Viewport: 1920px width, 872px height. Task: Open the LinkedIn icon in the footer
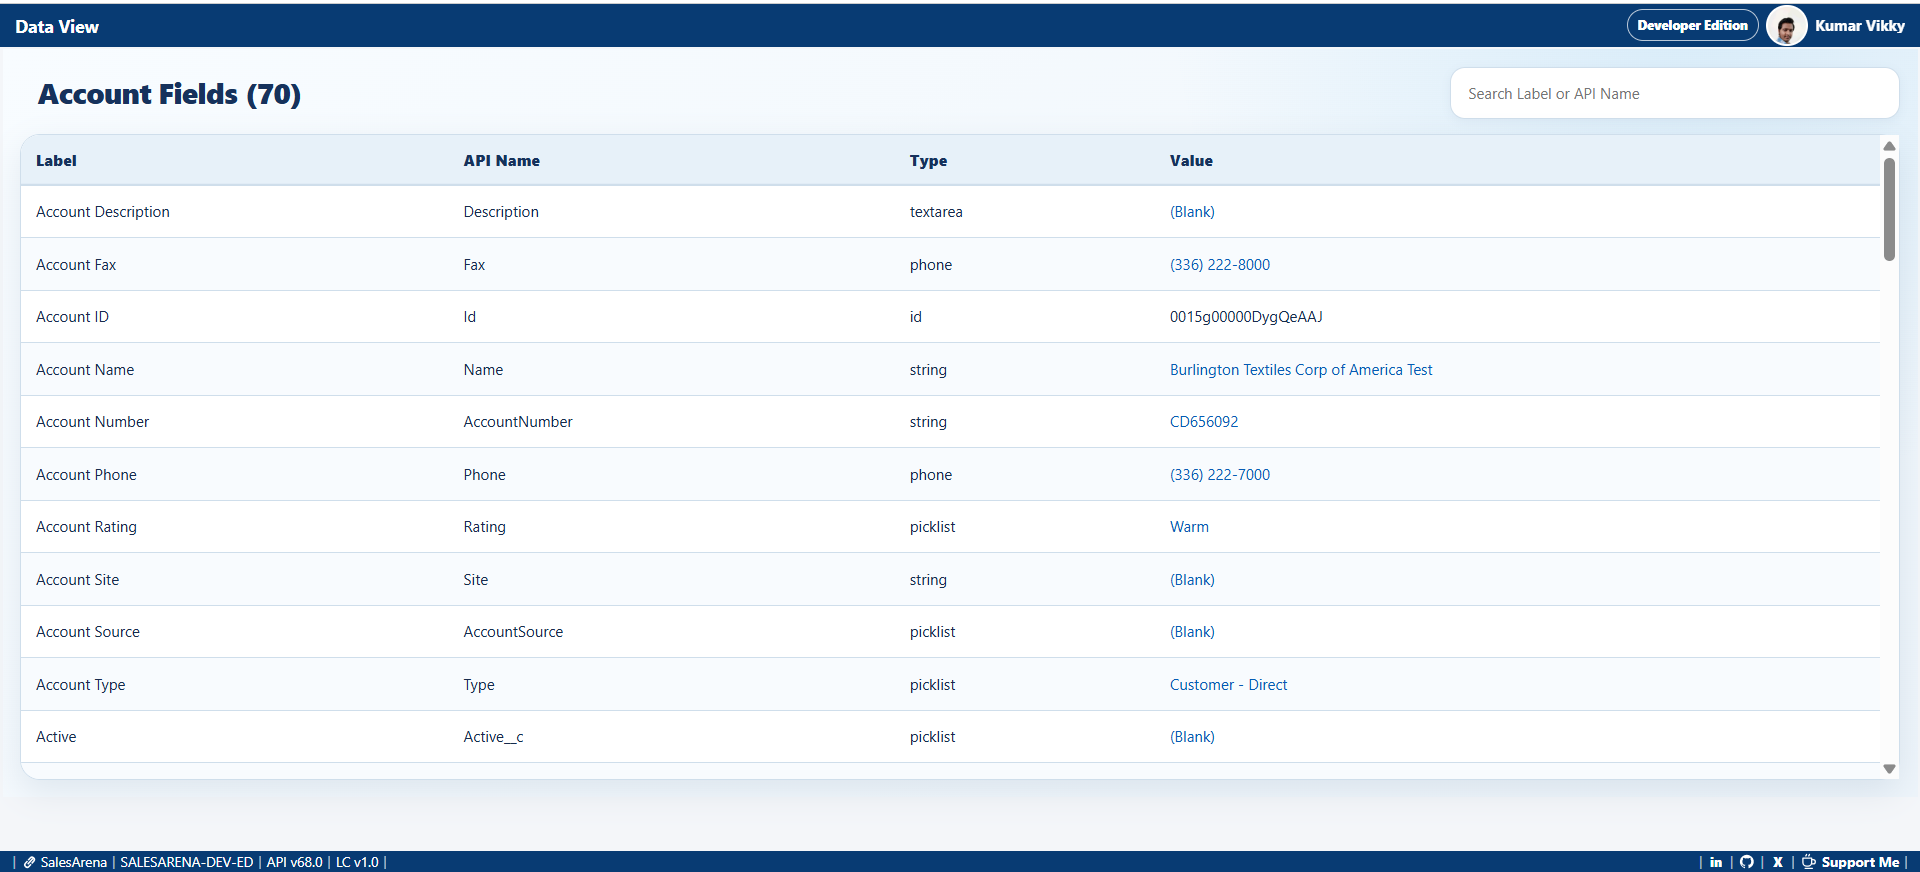(1716, 862)
